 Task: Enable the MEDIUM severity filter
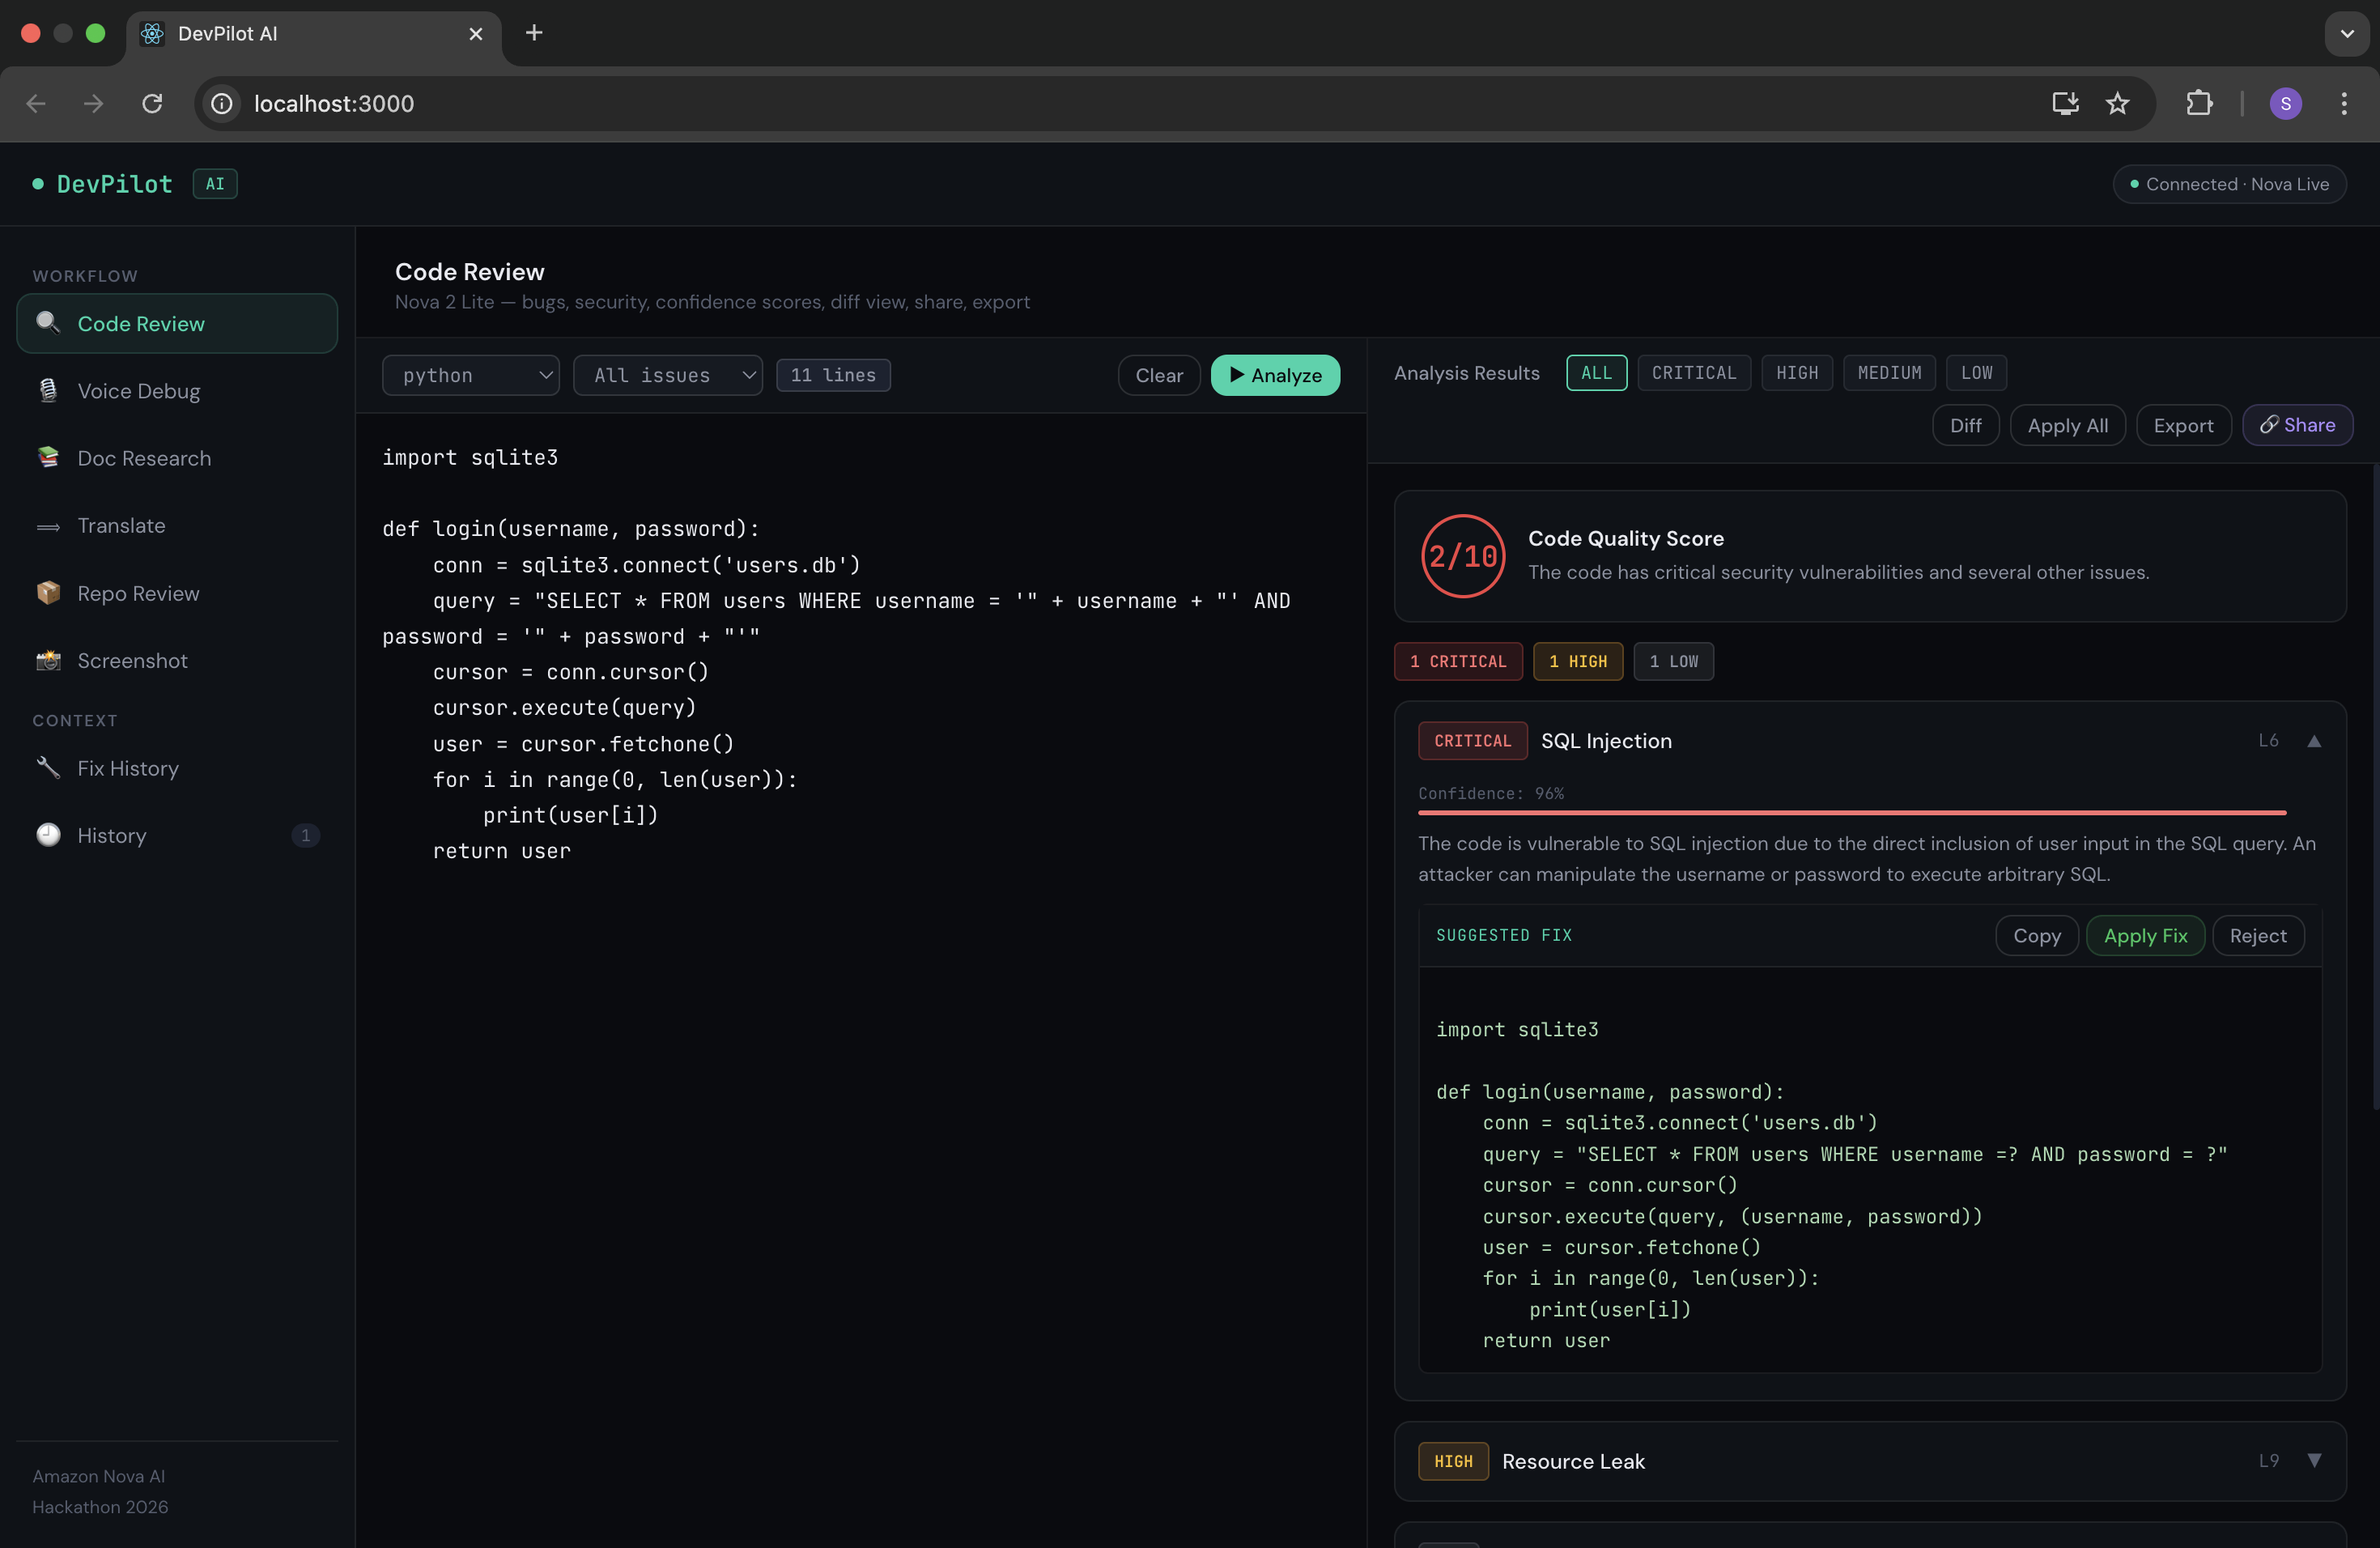click(1888, 372)
